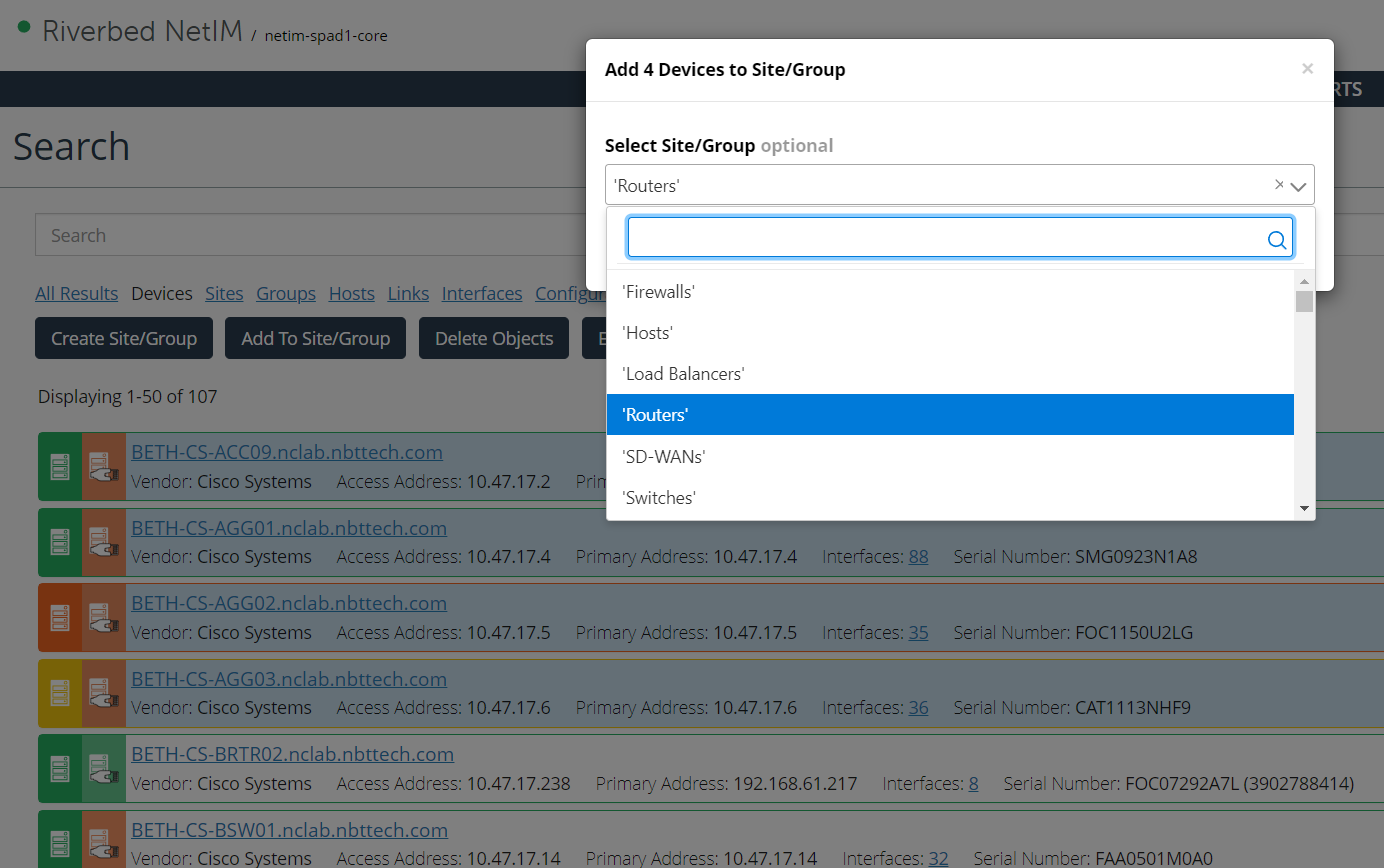This screenshot has height=868, width=1384.
Task: Open the BETH-CS-AGG01.nclab.nbttech.com device link
Action: coord(289,528)
